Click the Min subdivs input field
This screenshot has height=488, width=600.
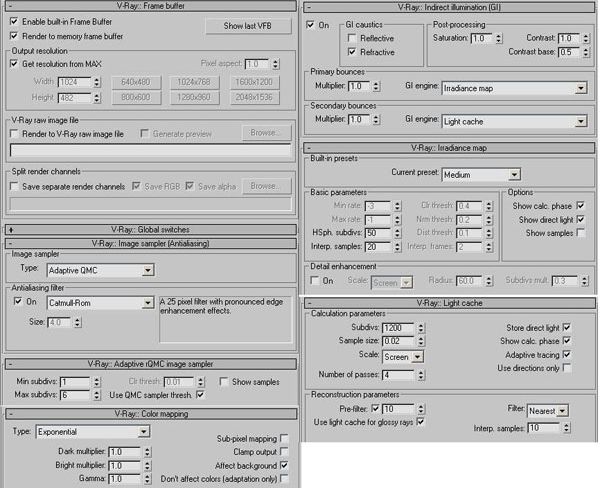click(75, 382)
